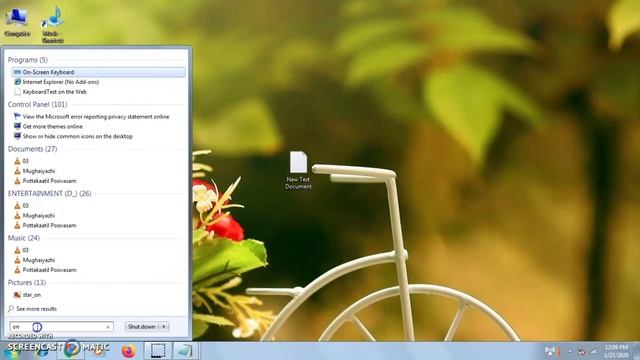
Task: Open the taskbar clock showing 12:09 PM
Action: point(617,351)
